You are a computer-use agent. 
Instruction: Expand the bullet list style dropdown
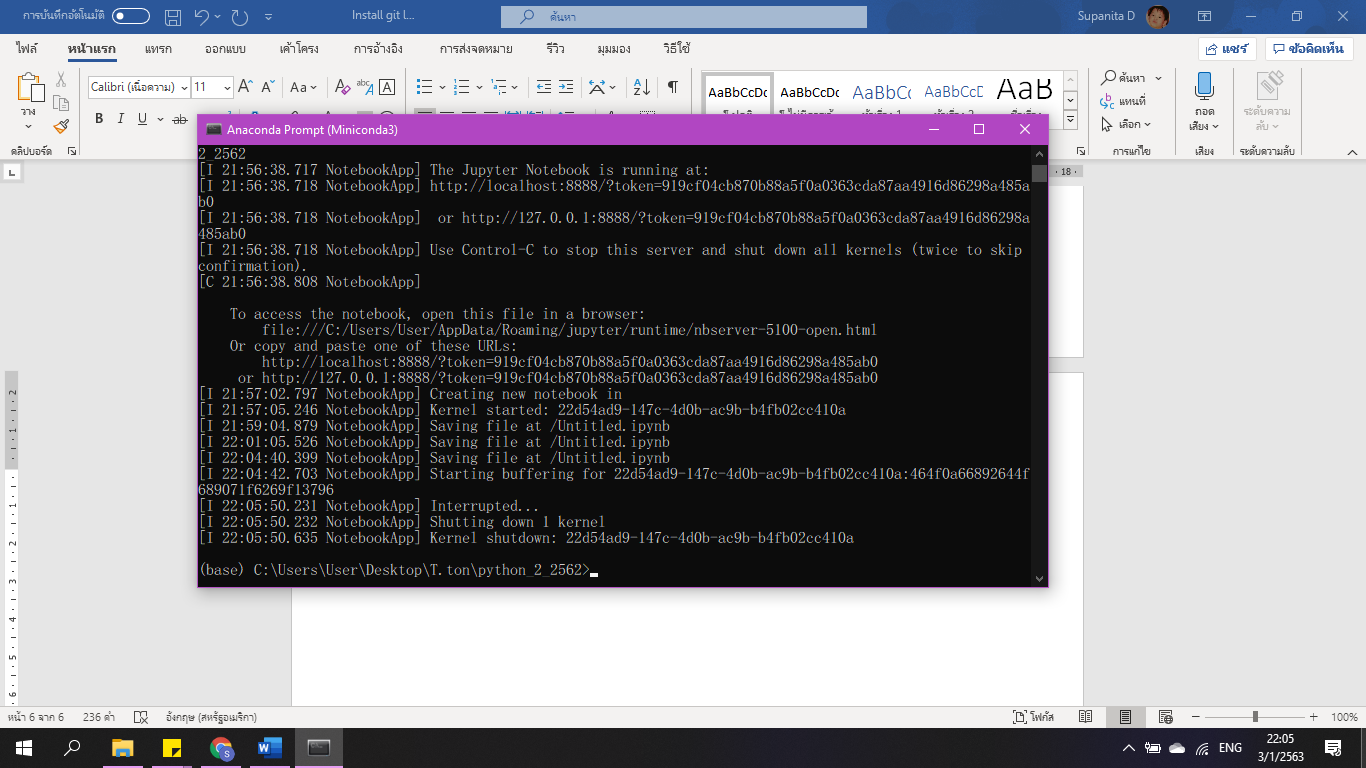[x=441, y=87]
